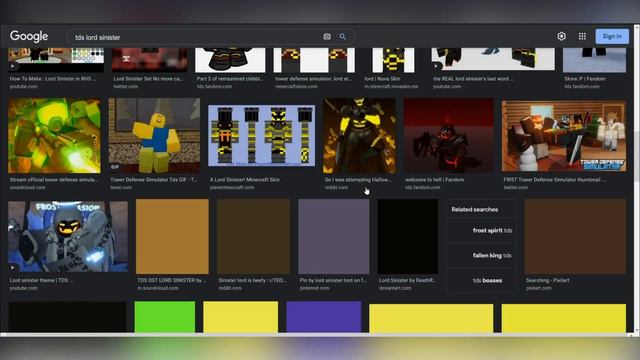The height and width of the screenshot is (360, 640).
Task: Open 'the REAL lord sinister's last word' title
Action: pos(473,79)
